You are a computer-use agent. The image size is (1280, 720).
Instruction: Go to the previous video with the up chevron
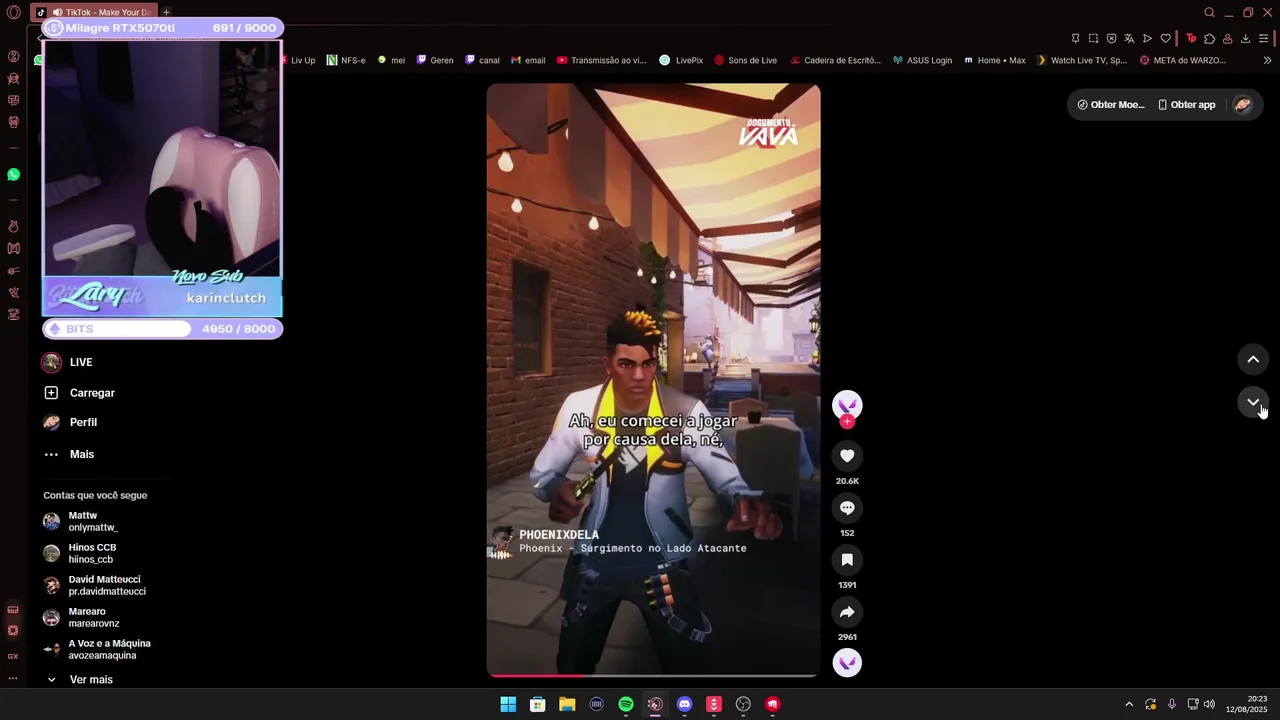tap(1253, 359)
